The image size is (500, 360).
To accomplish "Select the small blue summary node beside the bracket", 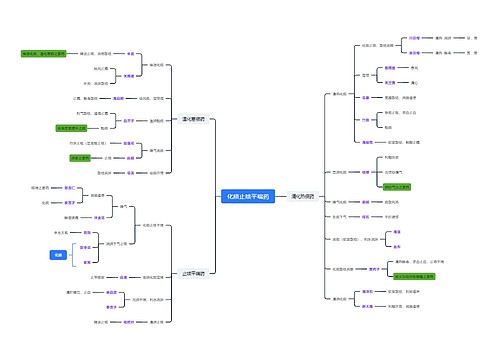I will coord(58,255).
